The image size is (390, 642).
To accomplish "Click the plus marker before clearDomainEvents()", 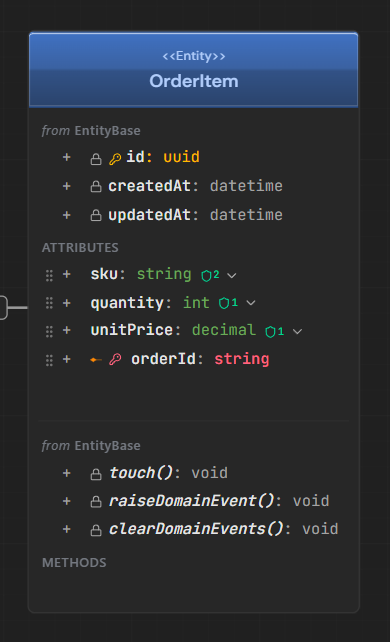I will (67, 529).
